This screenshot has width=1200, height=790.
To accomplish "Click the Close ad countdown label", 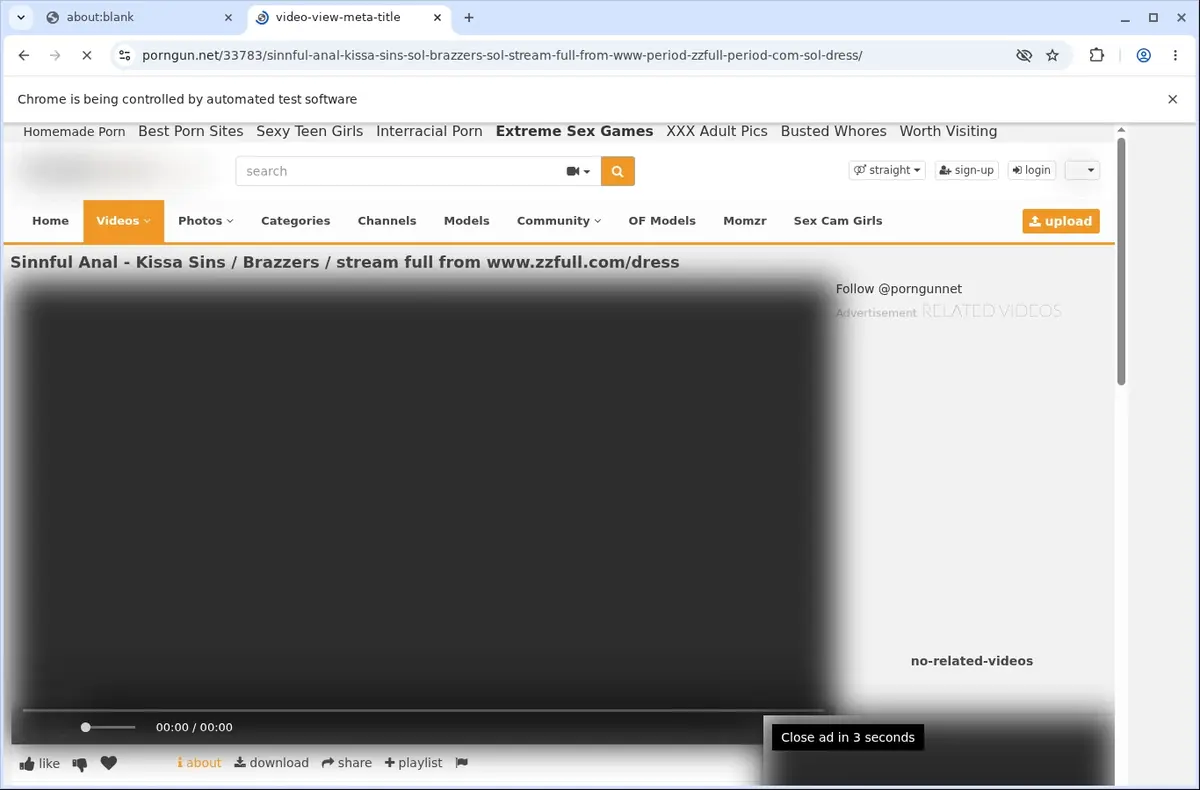I will (848, 737).
